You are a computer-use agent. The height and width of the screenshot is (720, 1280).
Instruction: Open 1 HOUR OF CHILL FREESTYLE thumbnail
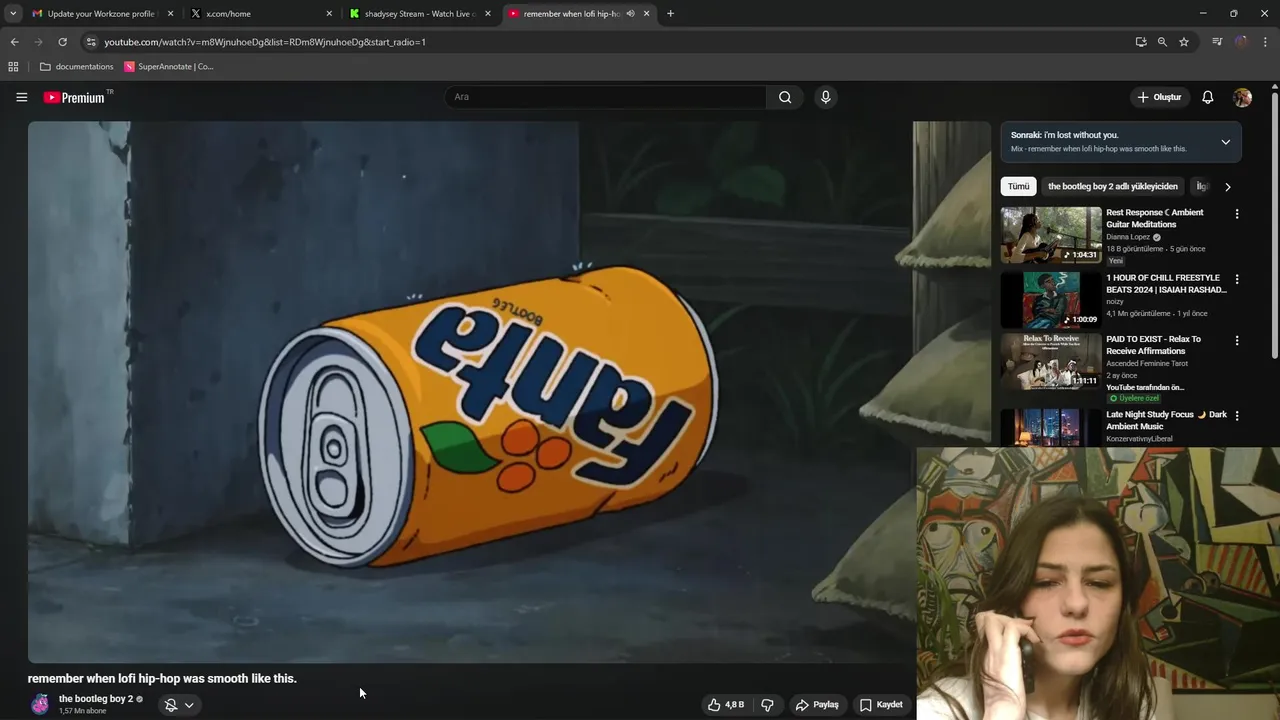(1051, 300)
